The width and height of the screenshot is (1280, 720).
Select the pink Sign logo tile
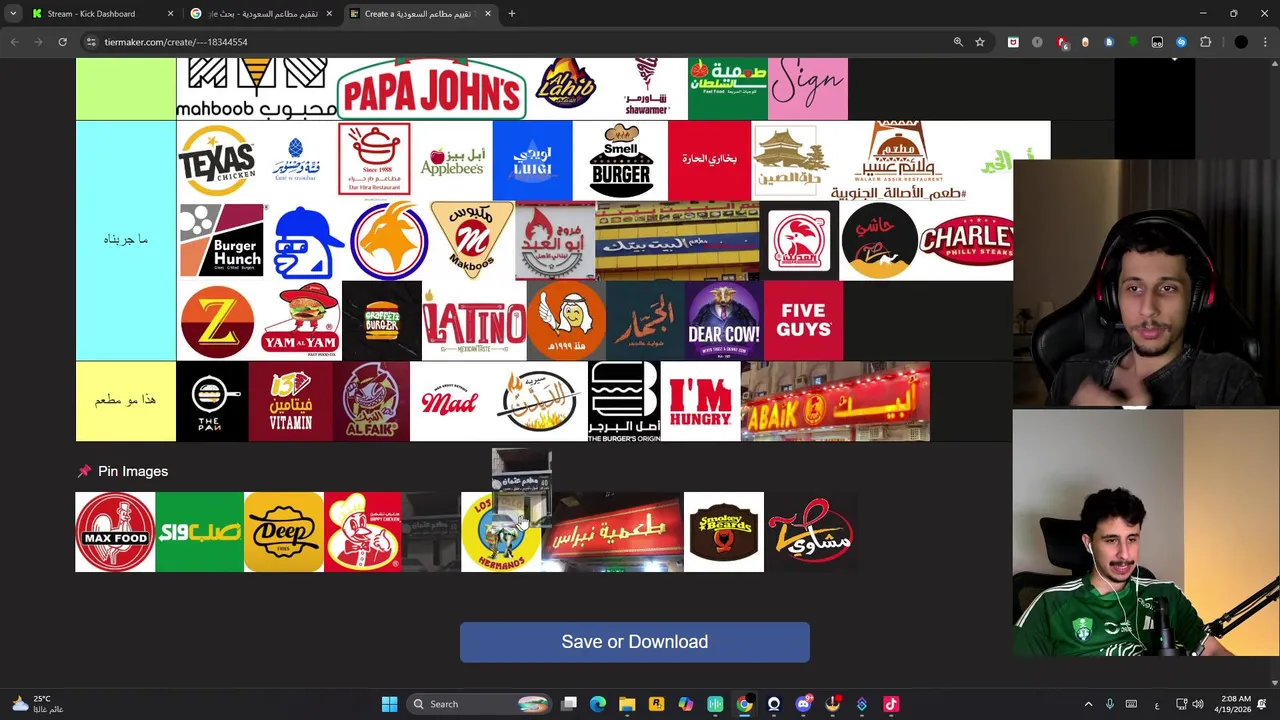pos(808,89)
